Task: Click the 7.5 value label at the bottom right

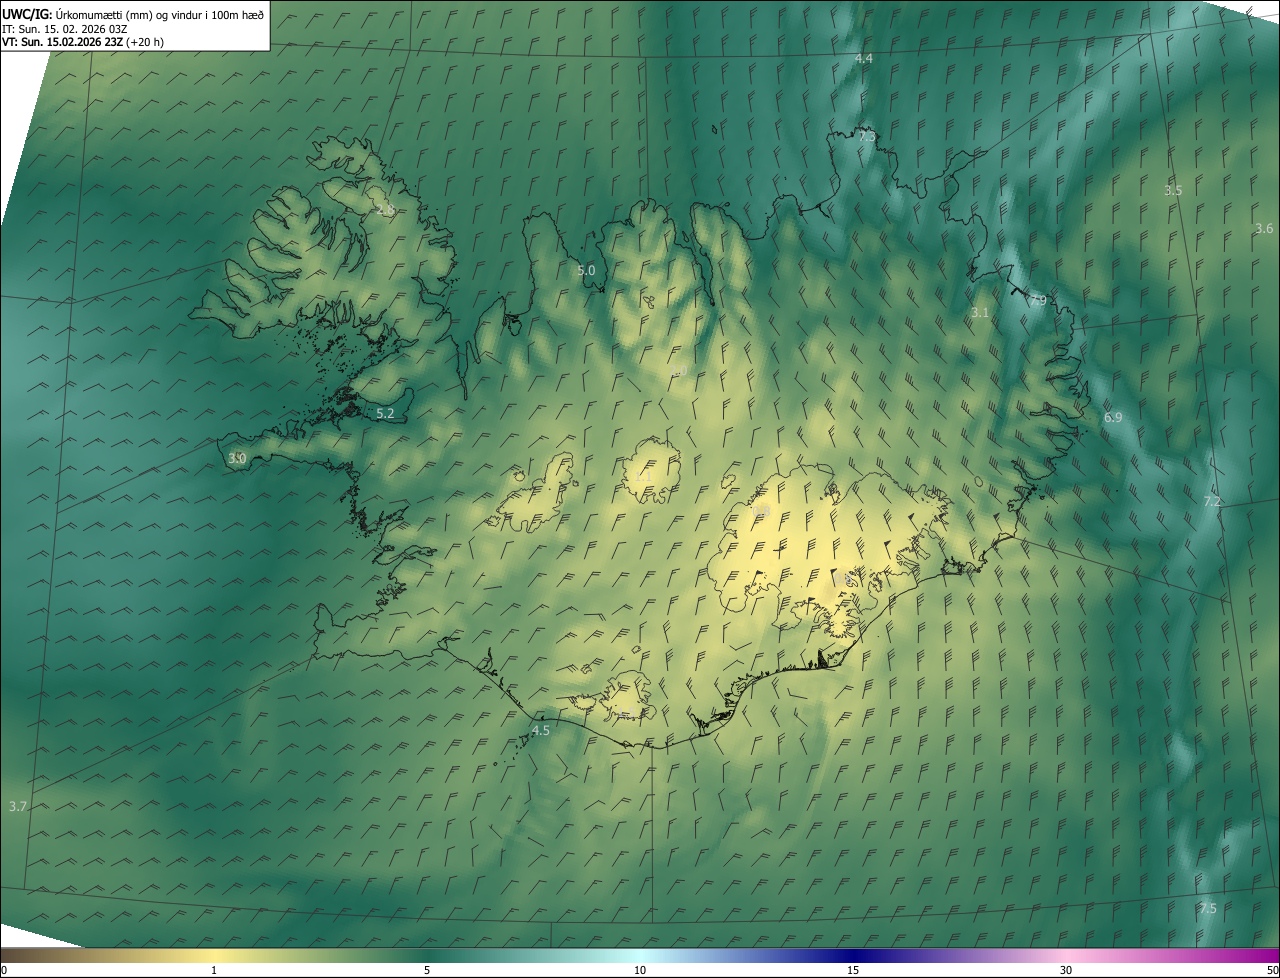Action: tap(1208, 909)
